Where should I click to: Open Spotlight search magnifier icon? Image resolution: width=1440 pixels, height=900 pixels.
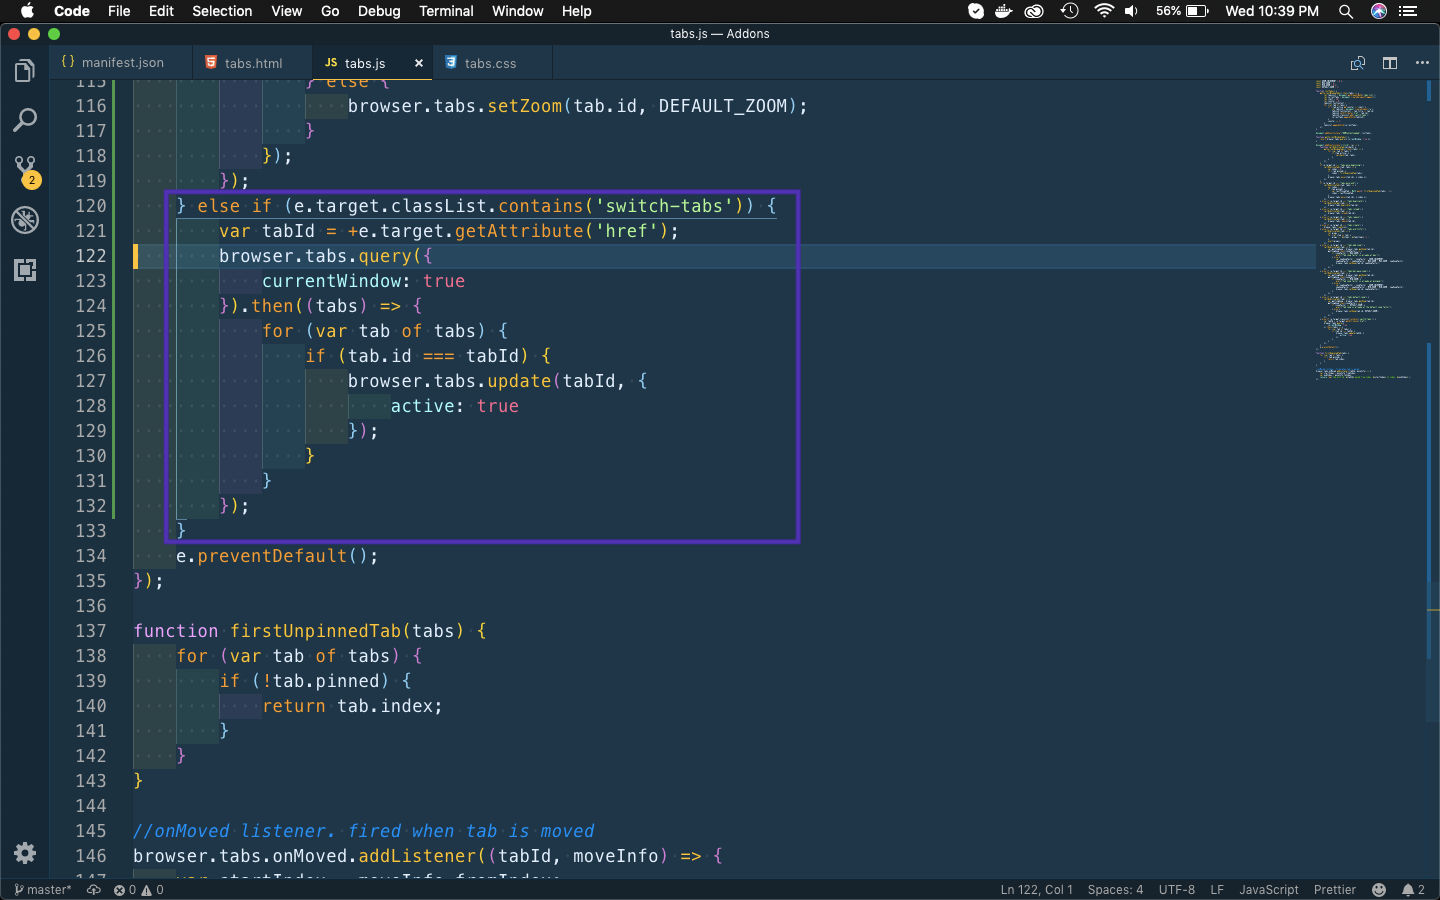click(1346, 11)
